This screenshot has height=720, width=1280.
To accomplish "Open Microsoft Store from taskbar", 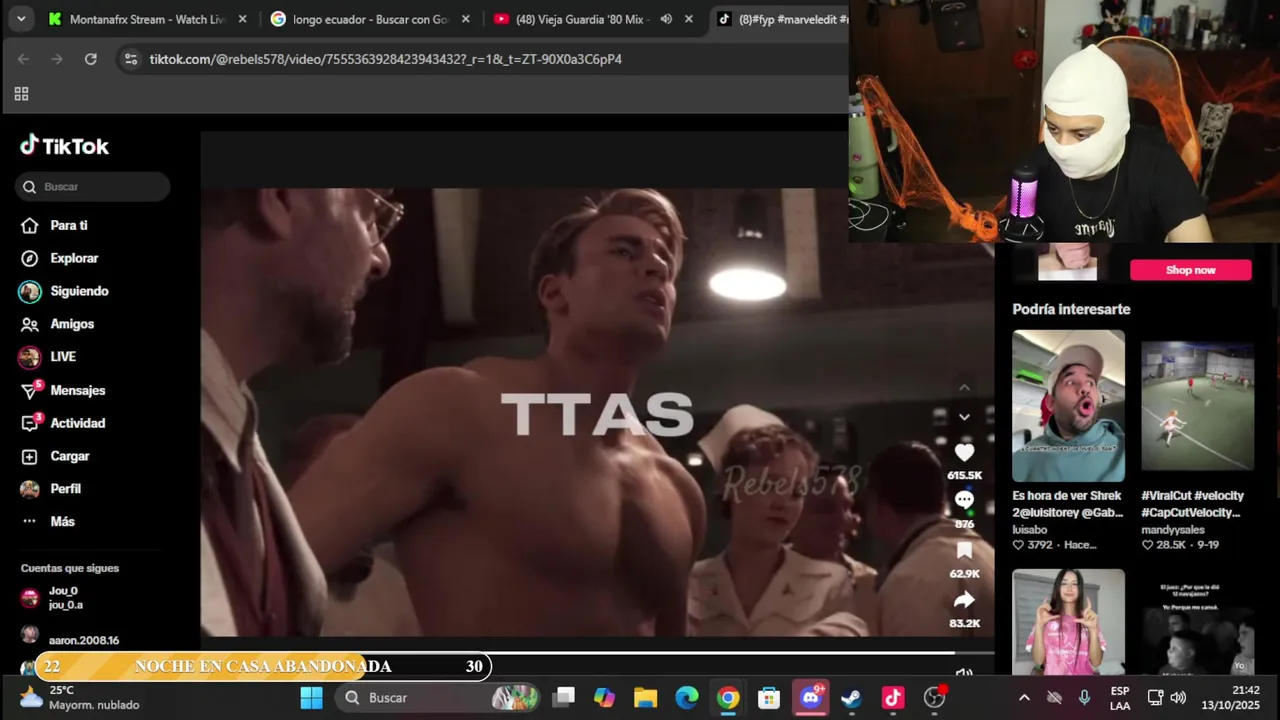I will pos(769,697).
